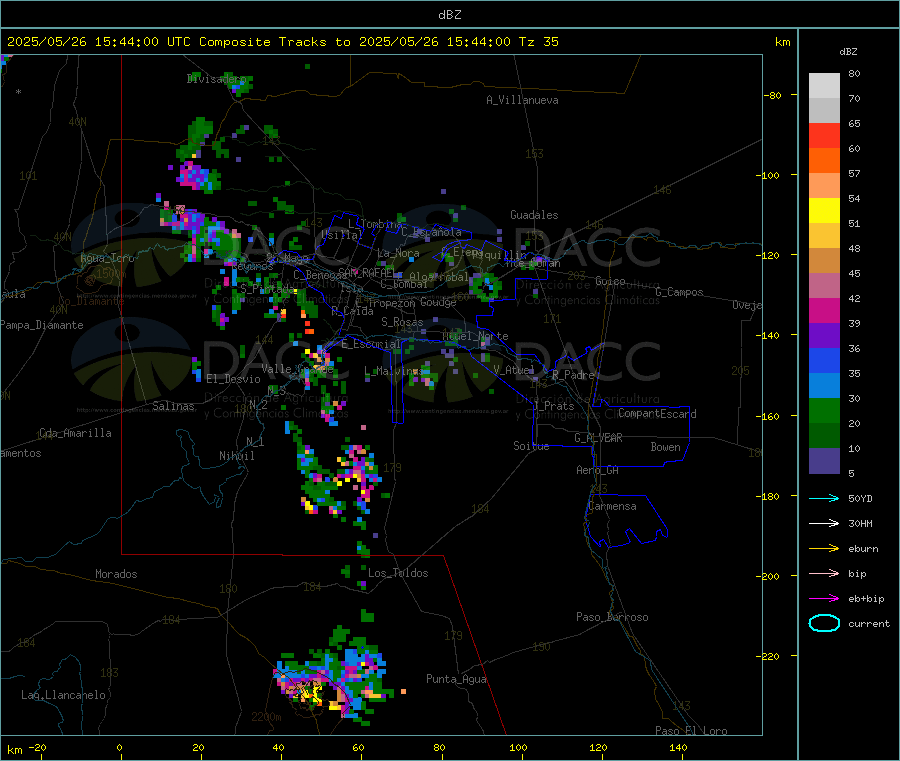
Task: Click the Guadales map label
Action: point(534,215)
